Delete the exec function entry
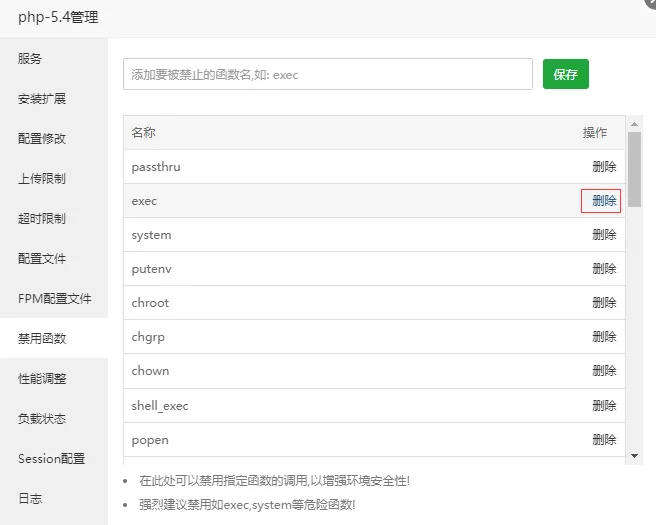 click(604, 201)
